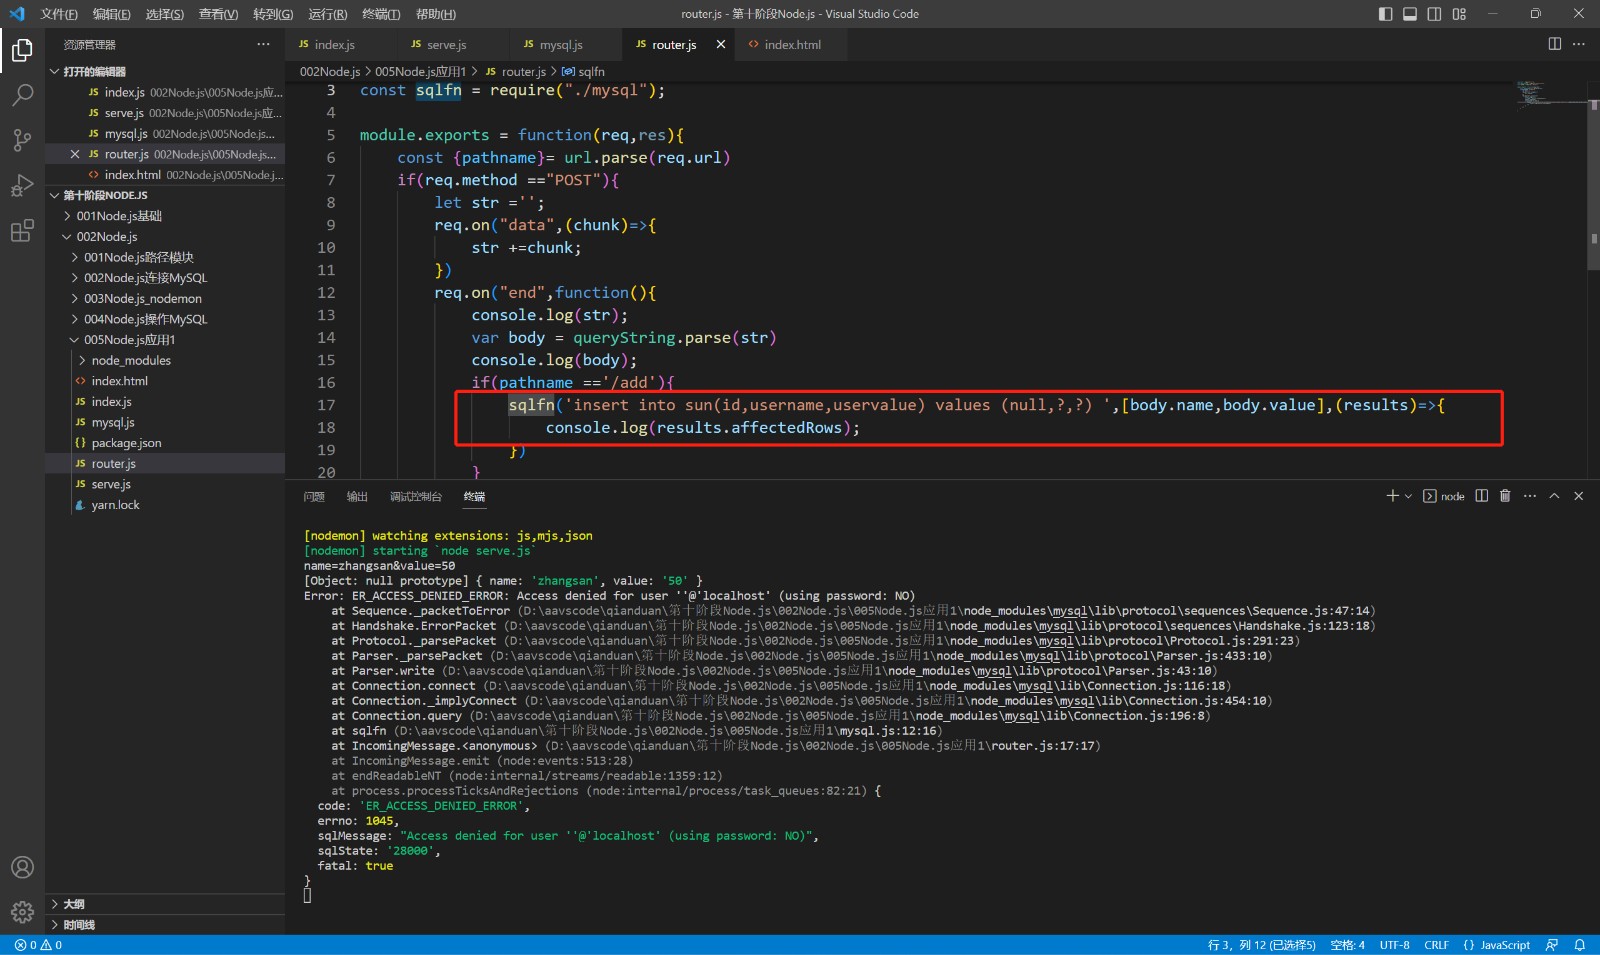
Task: Expand the 001Node.js基础 folder
Action: [165, 216]
